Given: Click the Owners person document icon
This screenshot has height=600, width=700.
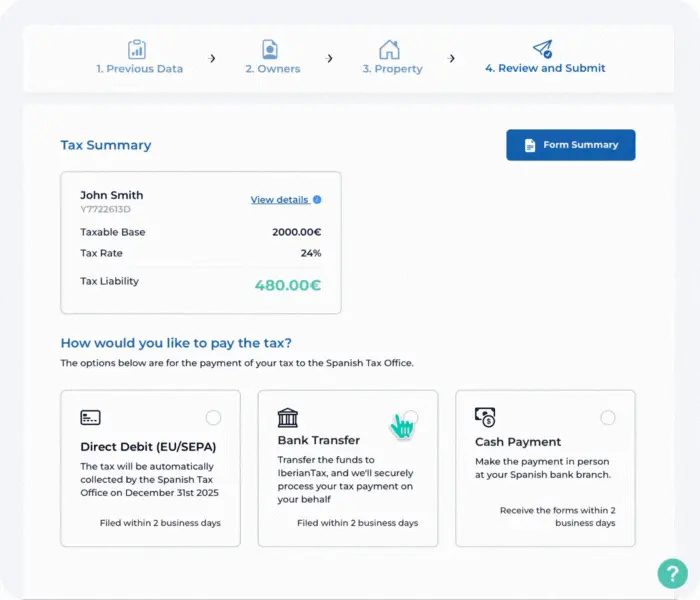Looking at the screenshot, I should (x=270, y=49).
